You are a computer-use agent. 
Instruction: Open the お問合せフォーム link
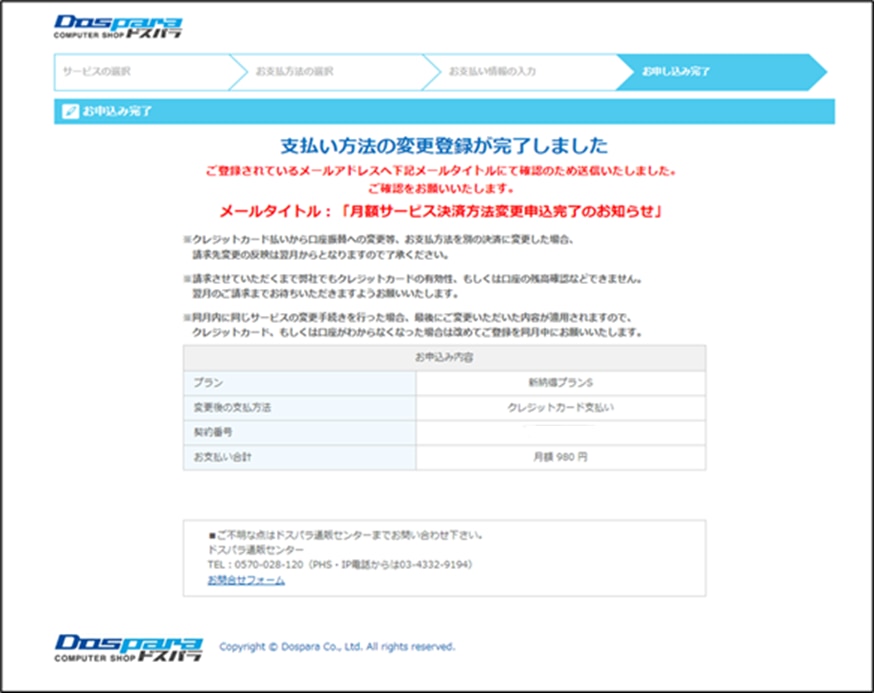tap(246, 580)
